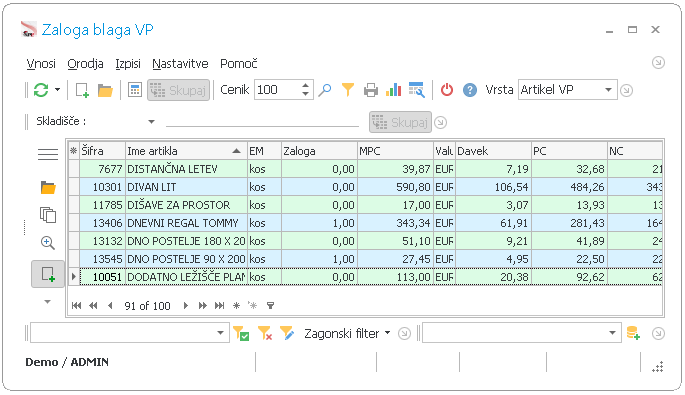Screen dimensions: 685x395
Task: Click the Skladišče name text field
Action: click(262, 120)
